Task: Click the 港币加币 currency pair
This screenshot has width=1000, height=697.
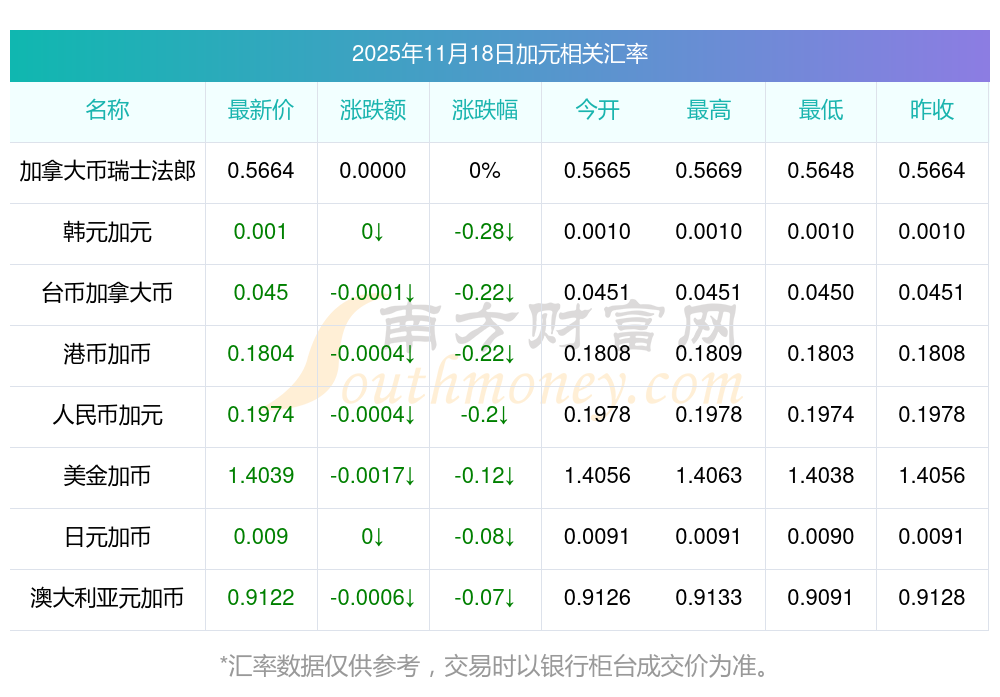Action: (x=107, y=355)
